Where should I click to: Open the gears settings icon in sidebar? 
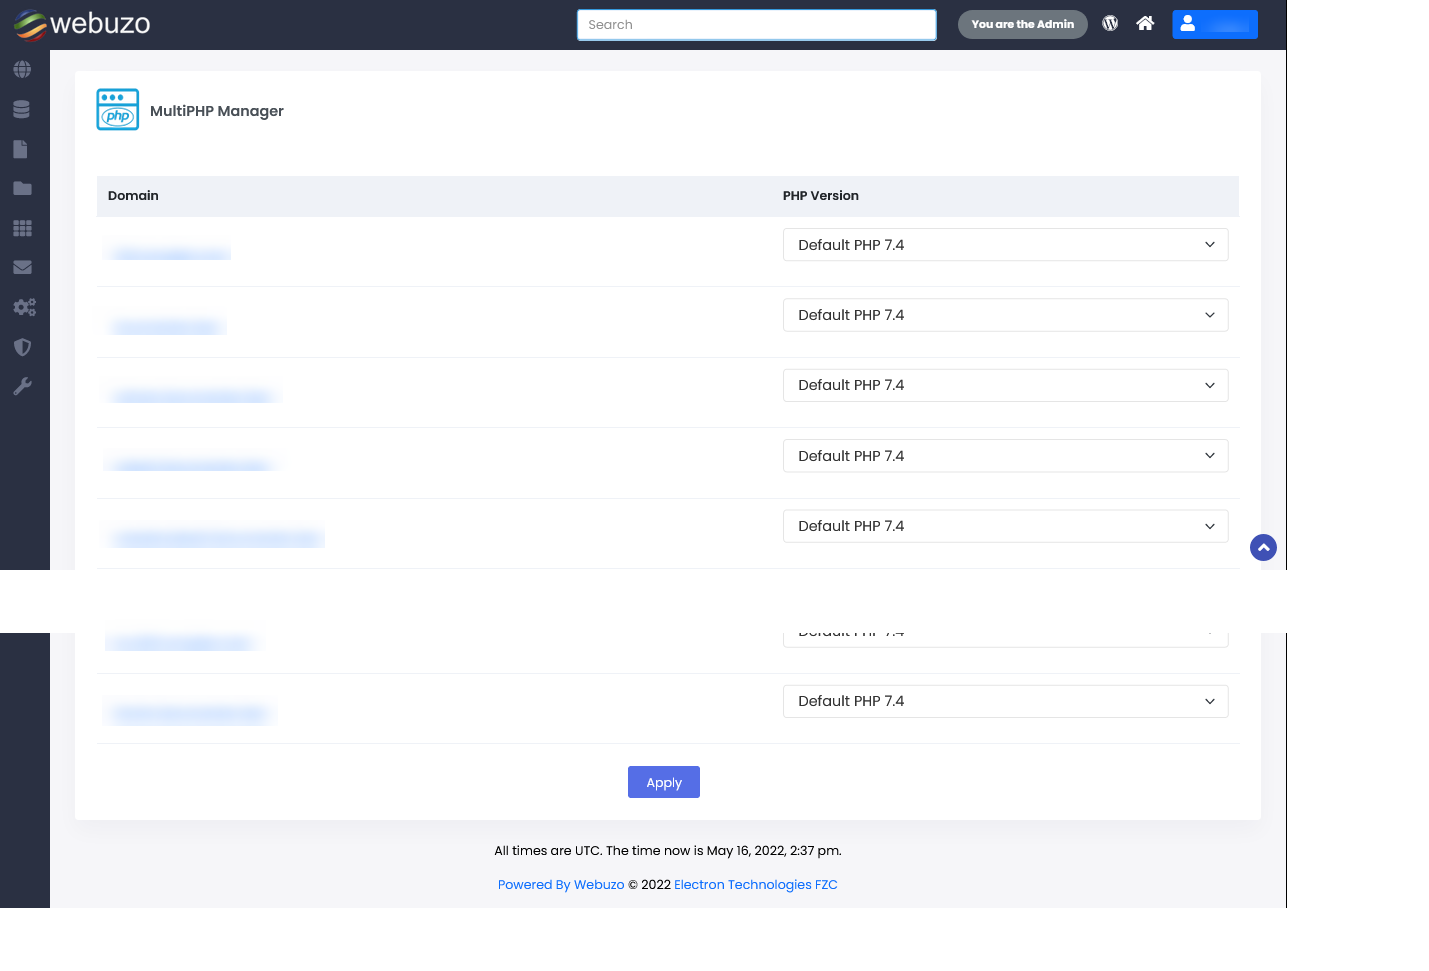24,308
